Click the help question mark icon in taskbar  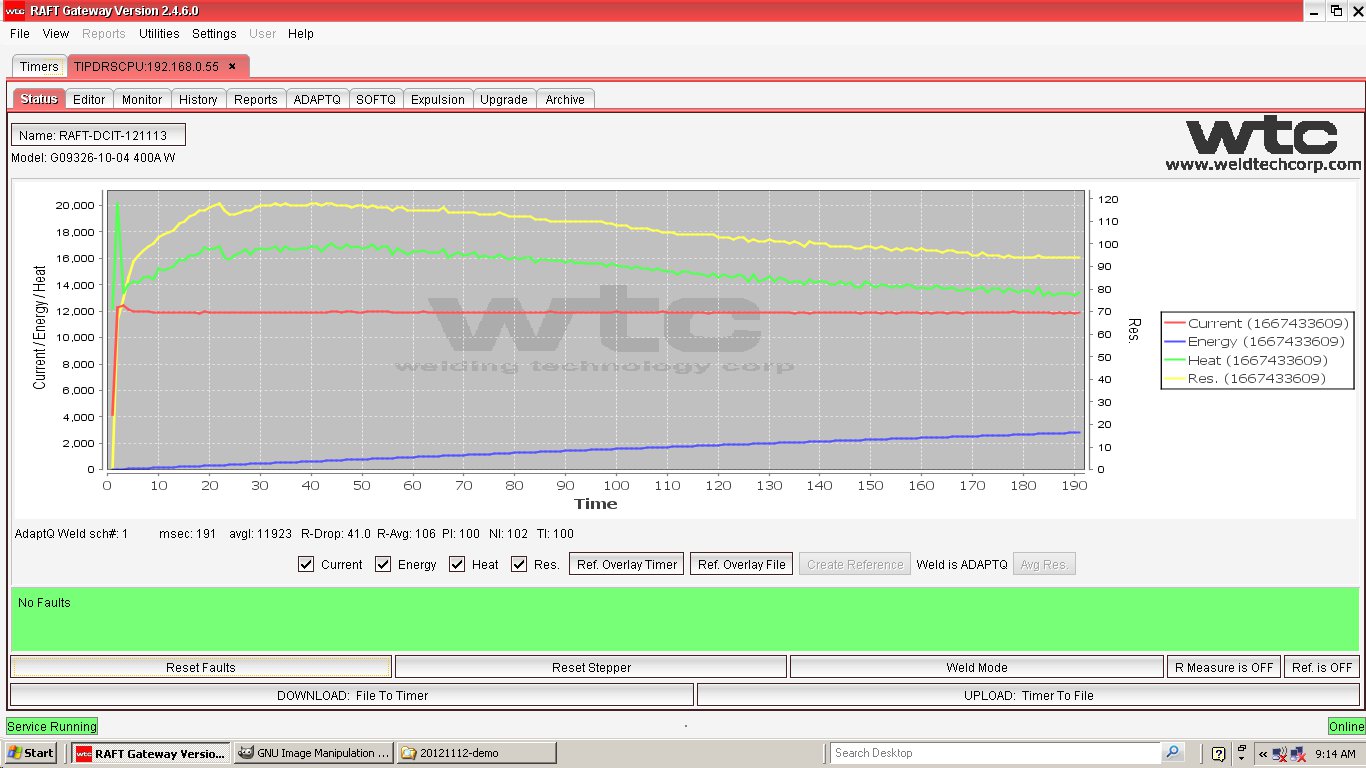tap(1218, 753)
